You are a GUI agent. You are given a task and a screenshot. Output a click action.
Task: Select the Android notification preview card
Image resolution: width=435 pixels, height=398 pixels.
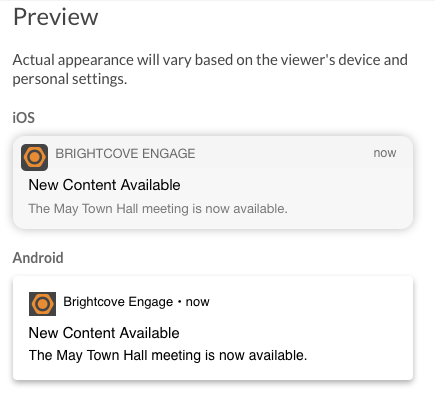coord(213,328)
